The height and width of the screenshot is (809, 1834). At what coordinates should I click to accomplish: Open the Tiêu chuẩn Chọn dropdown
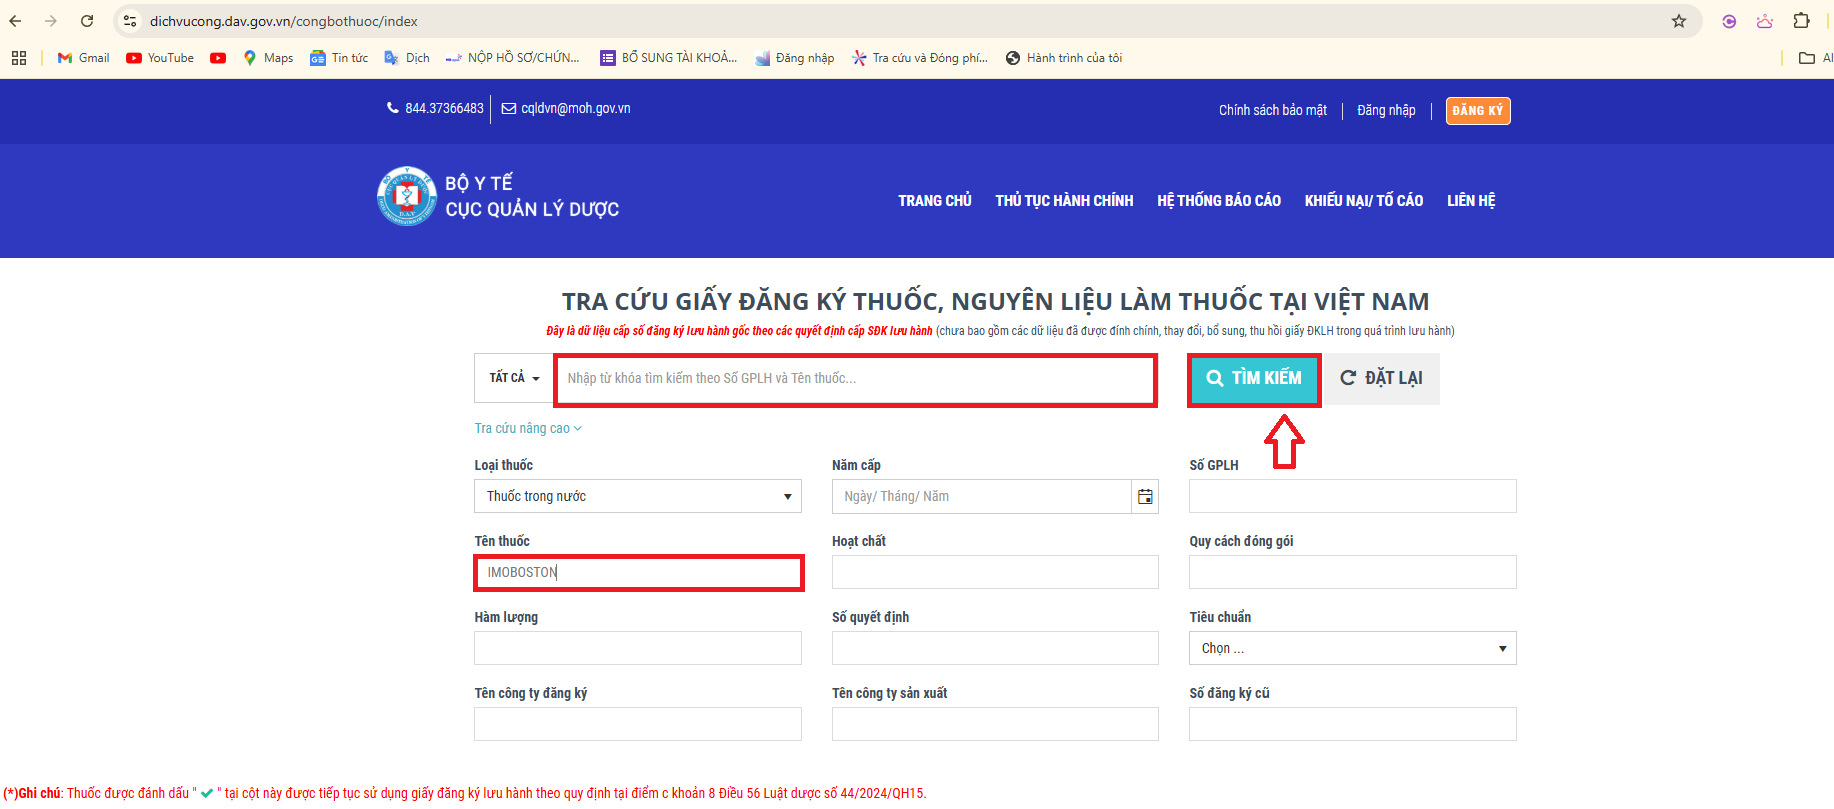coord(1352,649)
